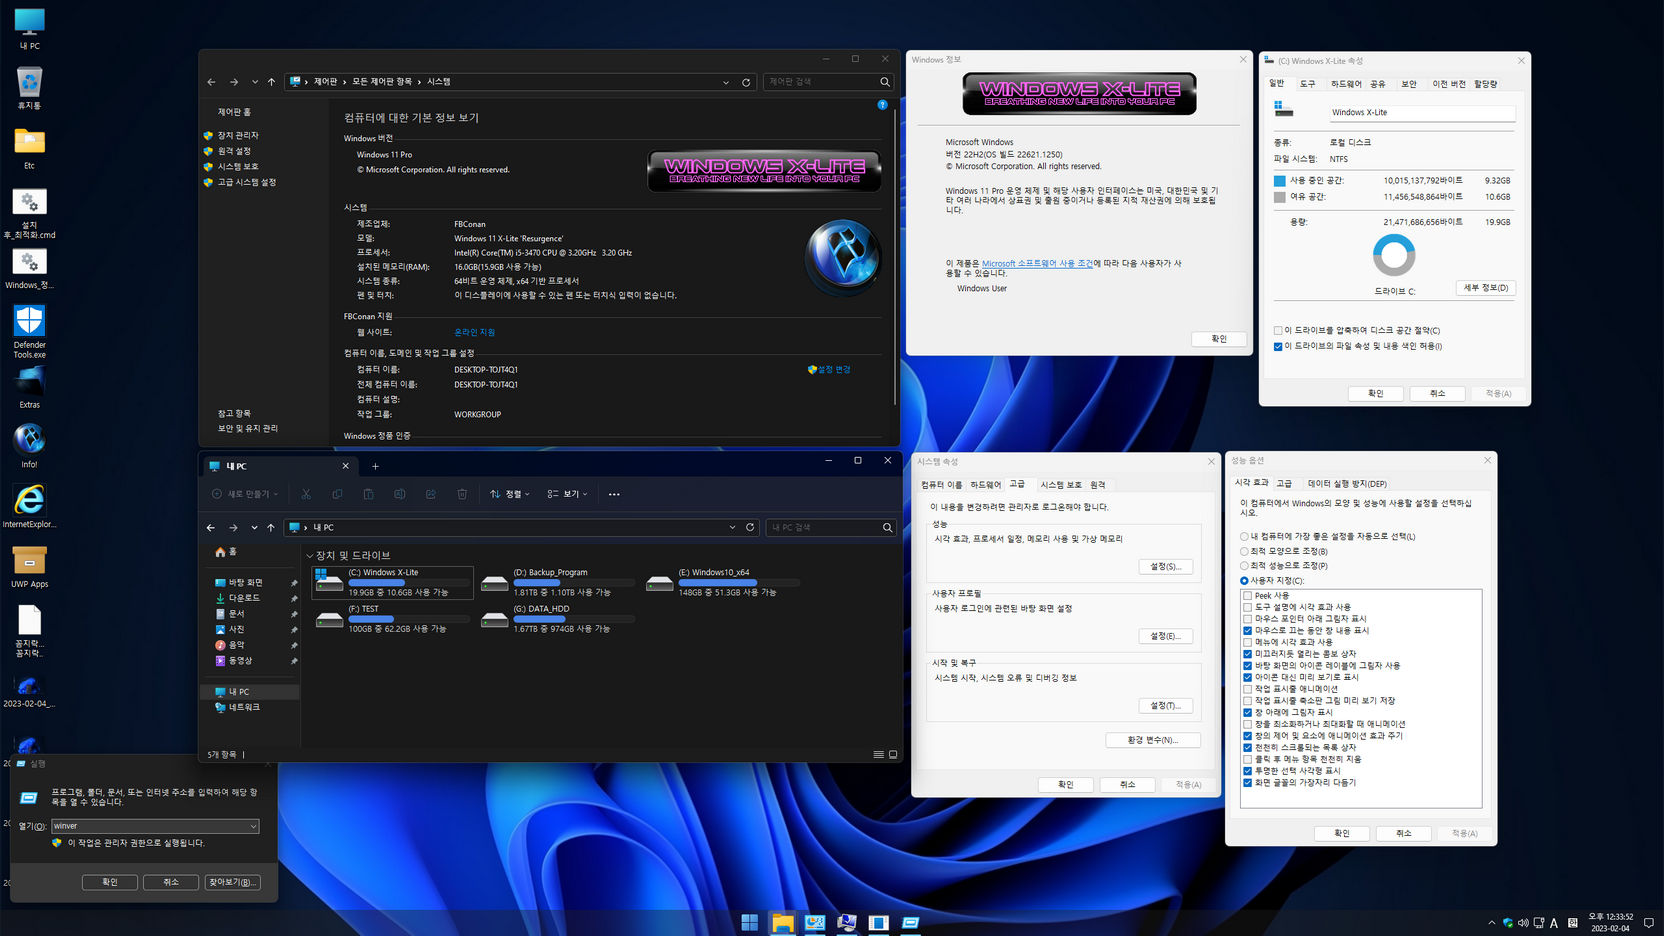Click the Share icon in 내 PC toolbar
The height and width of the screenshot is (936, 1664).
430,494
